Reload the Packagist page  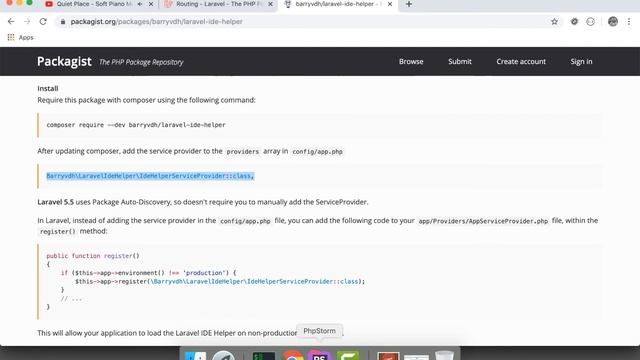[x=43, y=22]
